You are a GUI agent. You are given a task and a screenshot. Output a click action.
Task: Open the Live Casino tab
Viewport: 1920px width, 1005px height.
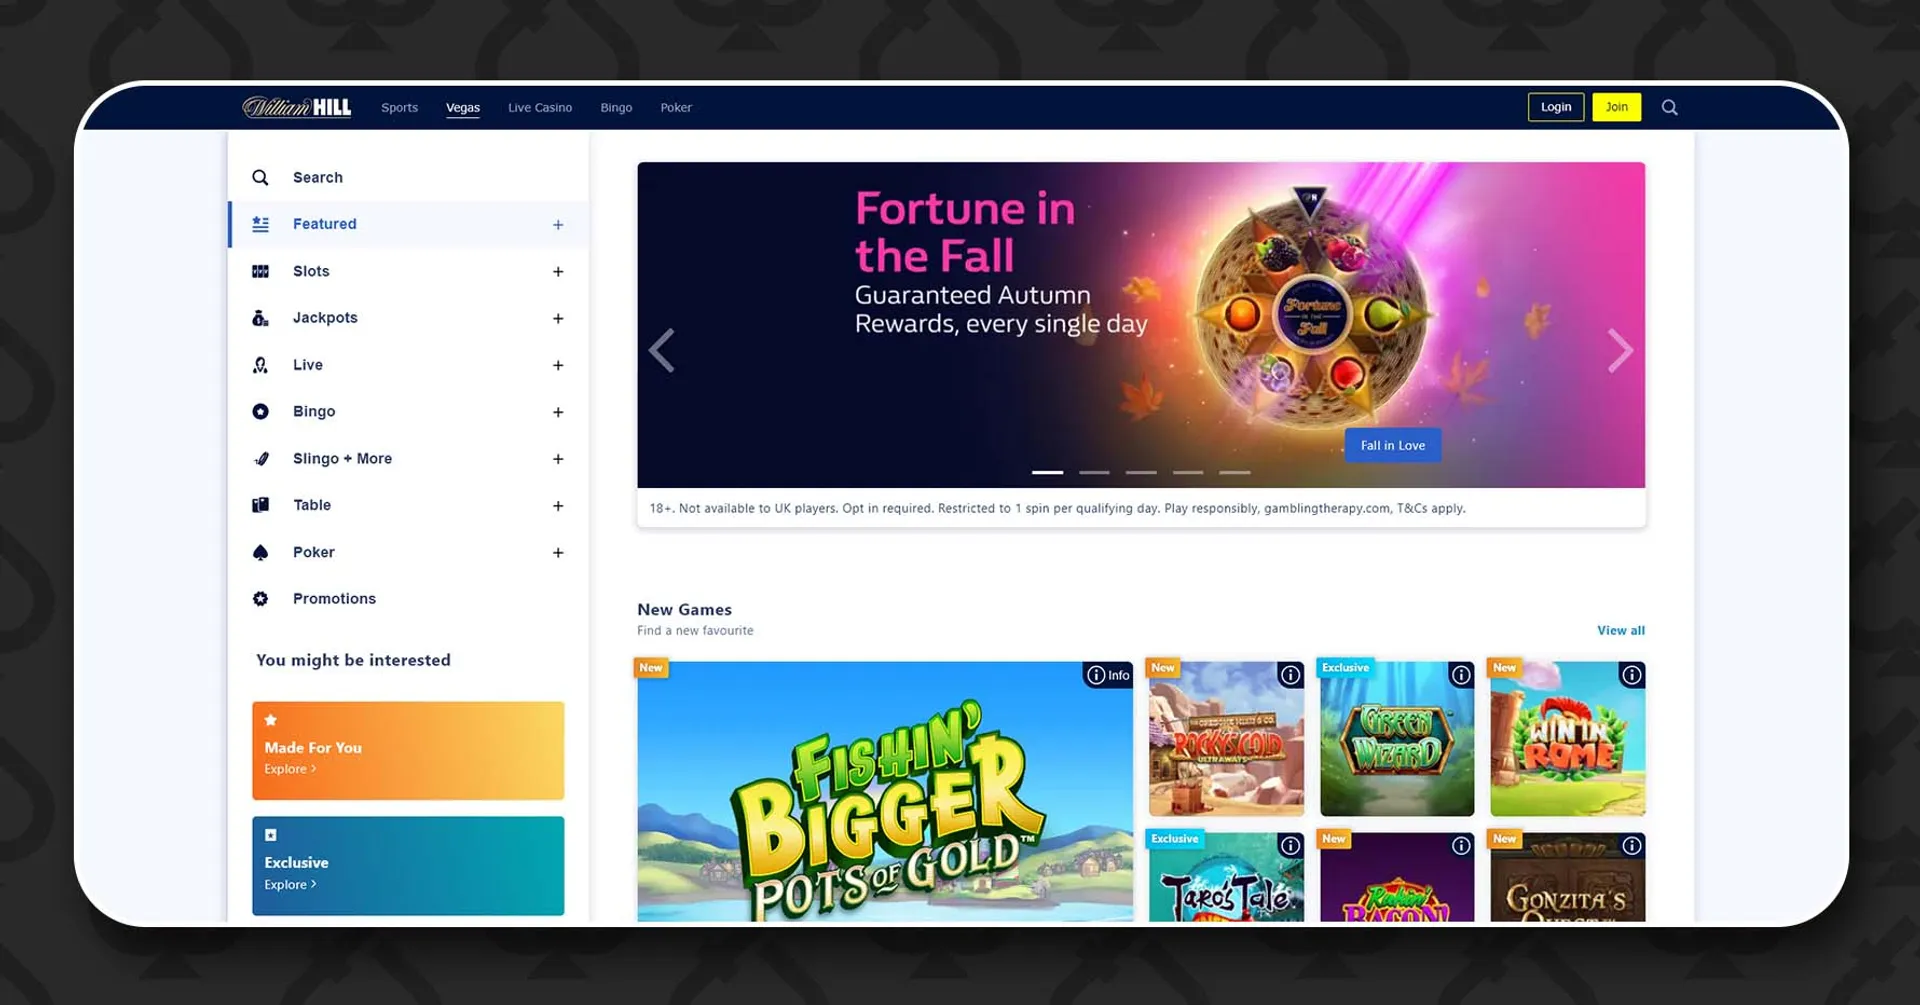(540, 107)
